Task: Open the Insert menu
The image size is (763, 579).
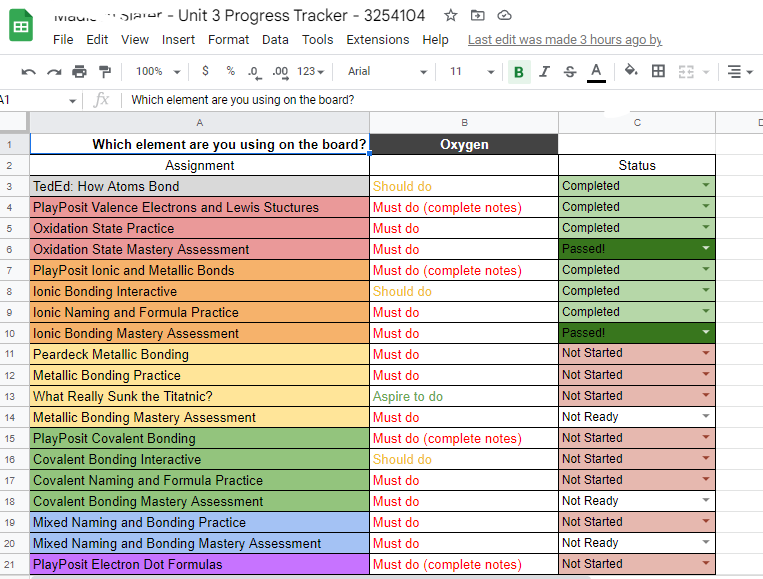Action: pos(178,40)
